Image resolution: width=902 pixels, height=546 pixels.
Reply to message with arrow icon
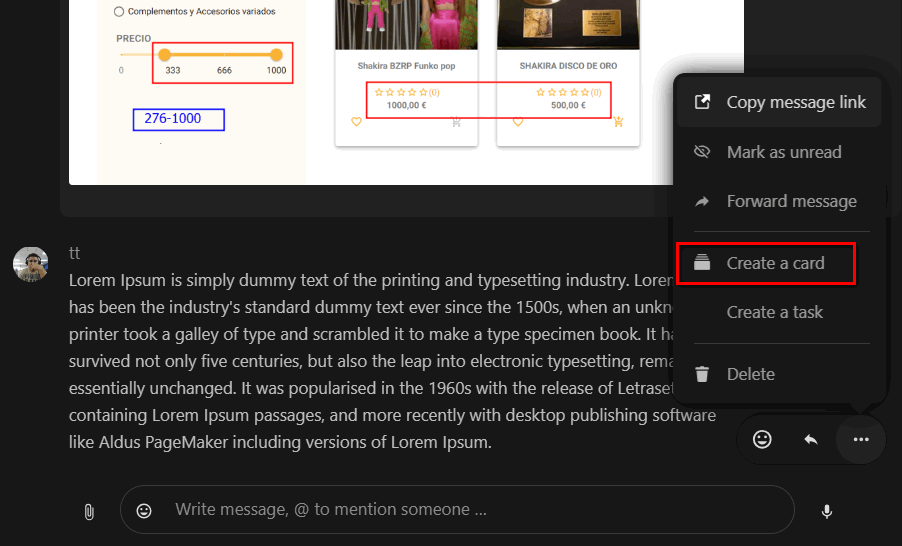point(811,440)
